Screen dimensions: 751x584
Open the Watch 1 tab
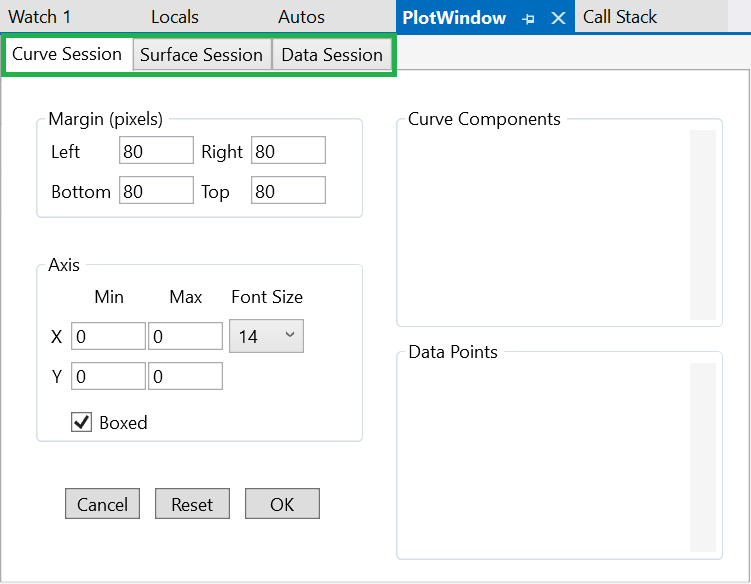[40, 17]
